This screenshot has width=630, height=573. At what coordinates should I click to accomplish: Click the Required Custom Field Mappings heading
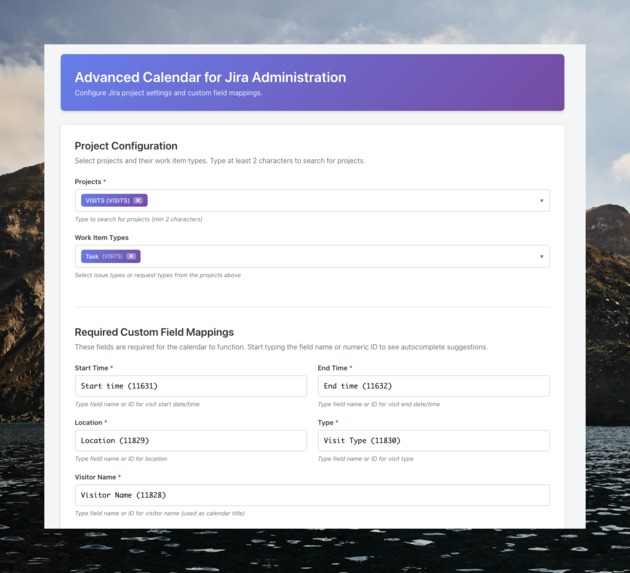[154, 332]
